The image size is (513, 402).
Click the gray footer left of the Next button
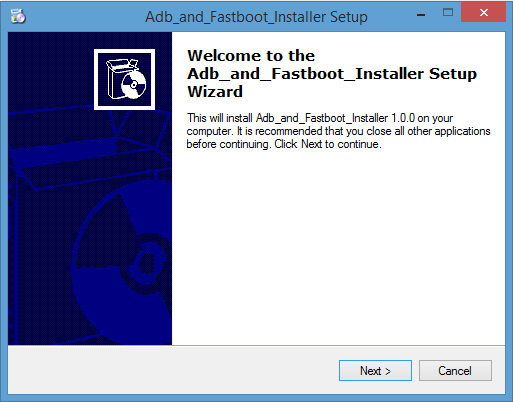[173, 370]
